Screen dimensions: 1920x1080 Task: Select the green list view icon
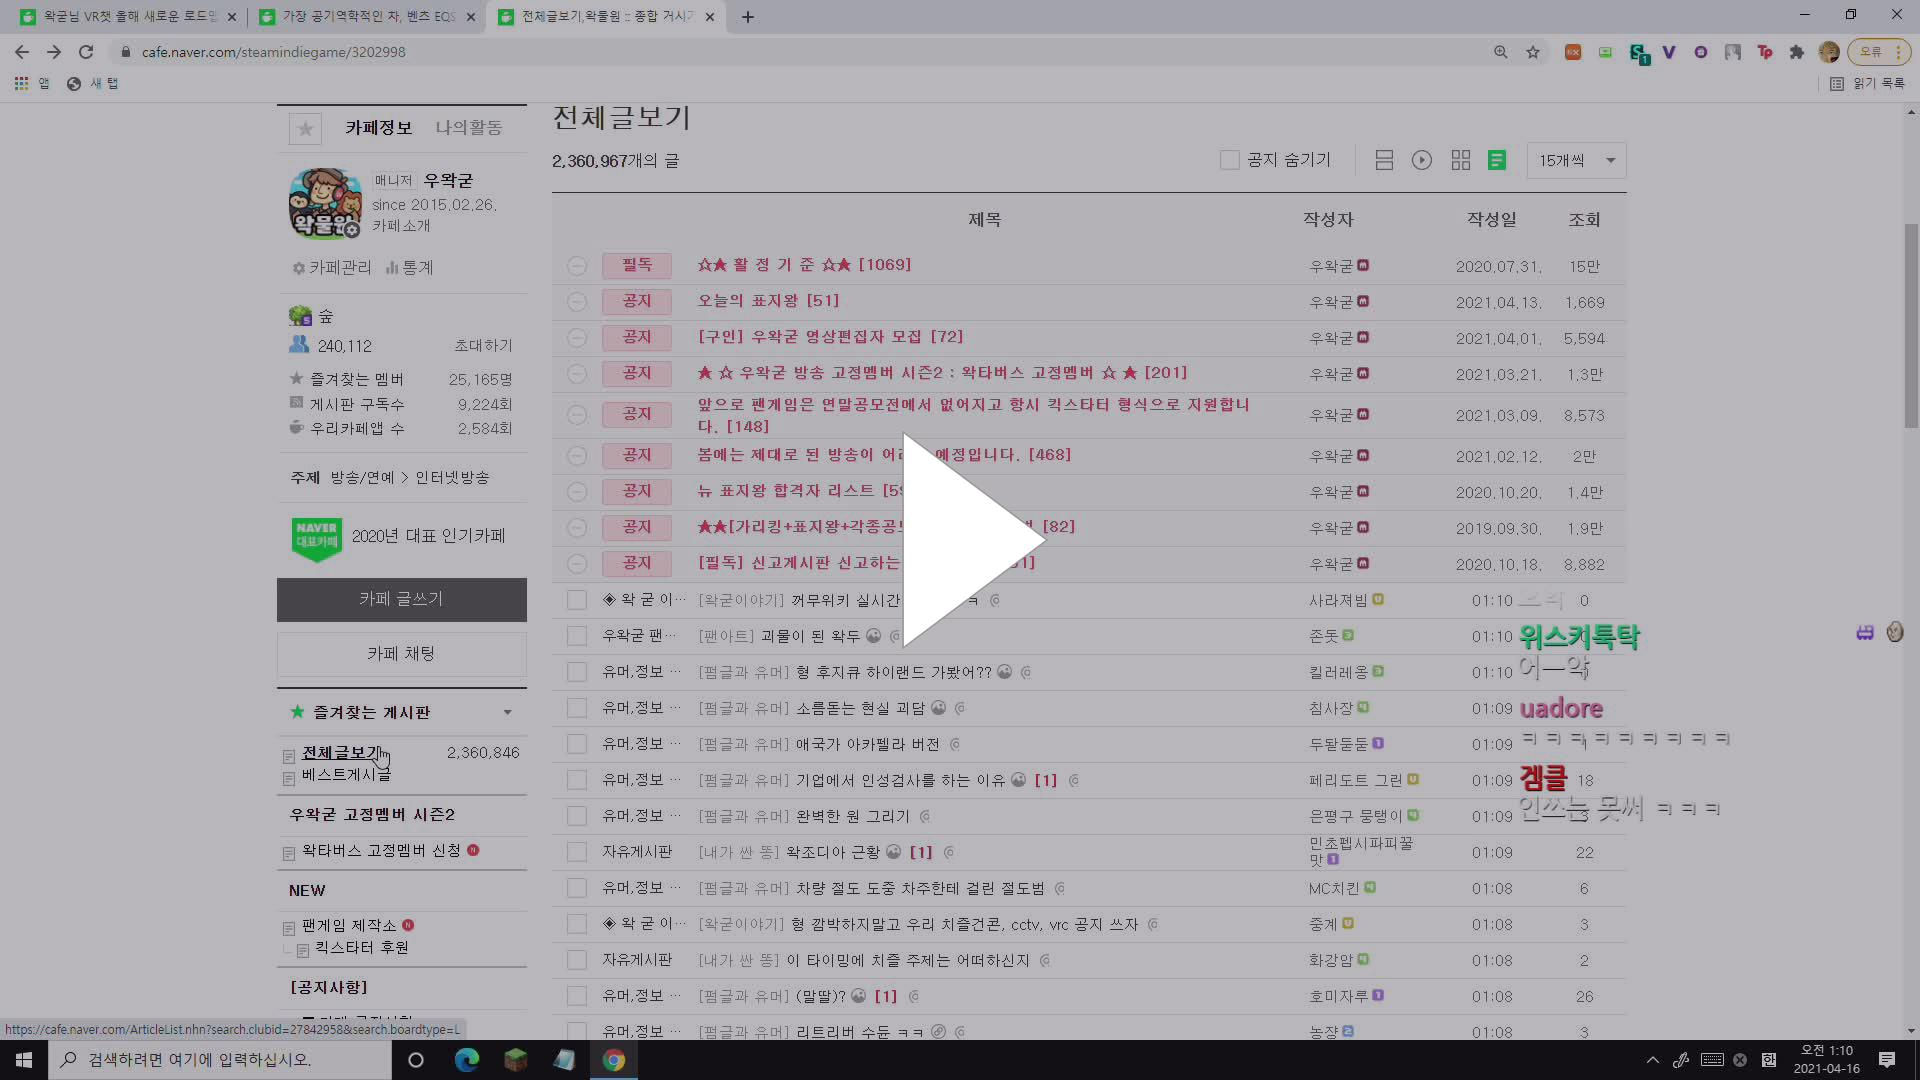[1497, 160]
